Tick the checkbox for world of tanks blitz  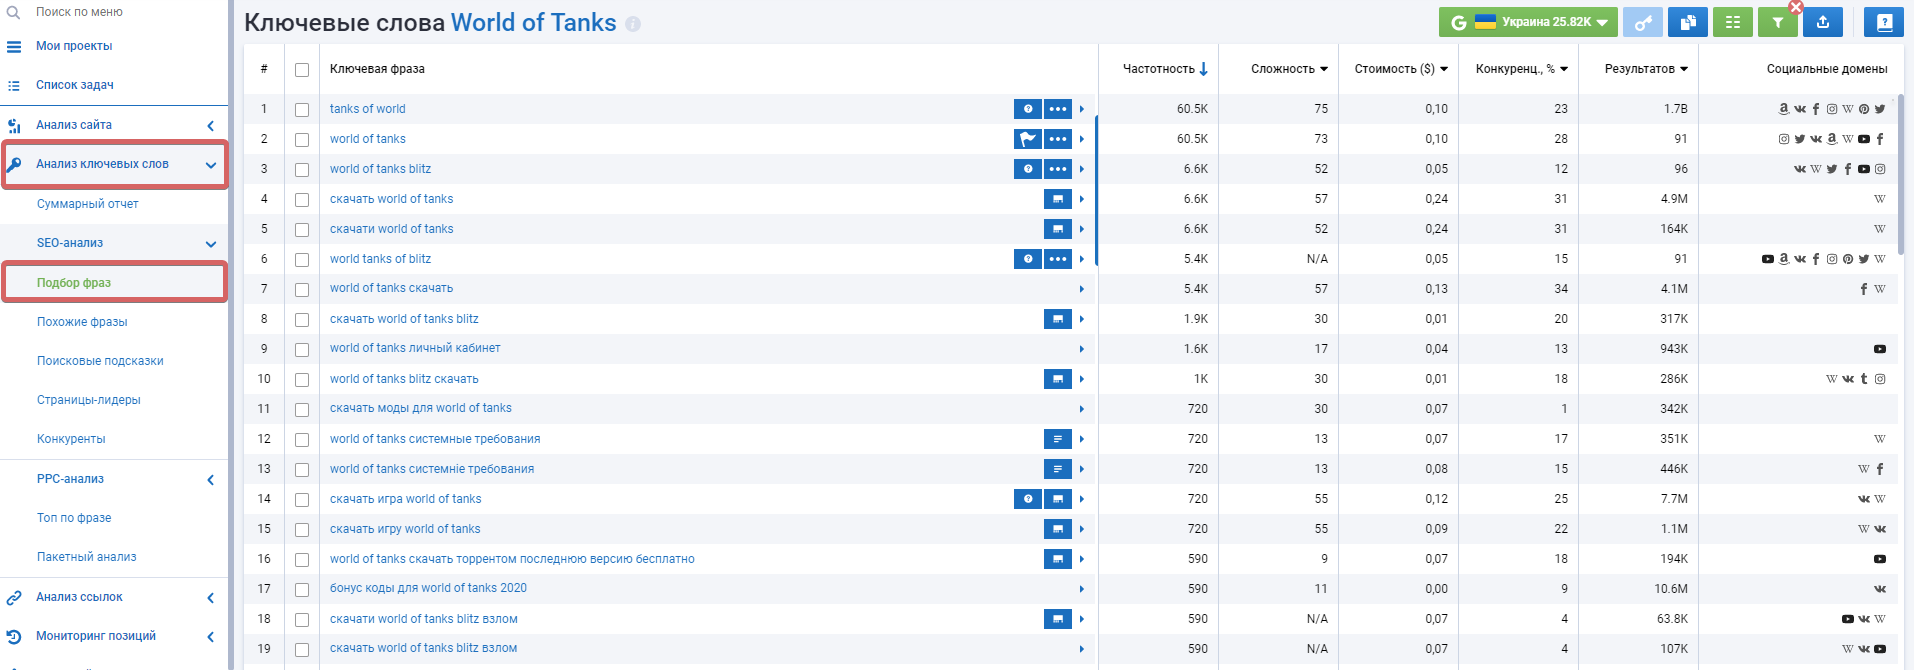pyautogui.click(x=302, y=170)
